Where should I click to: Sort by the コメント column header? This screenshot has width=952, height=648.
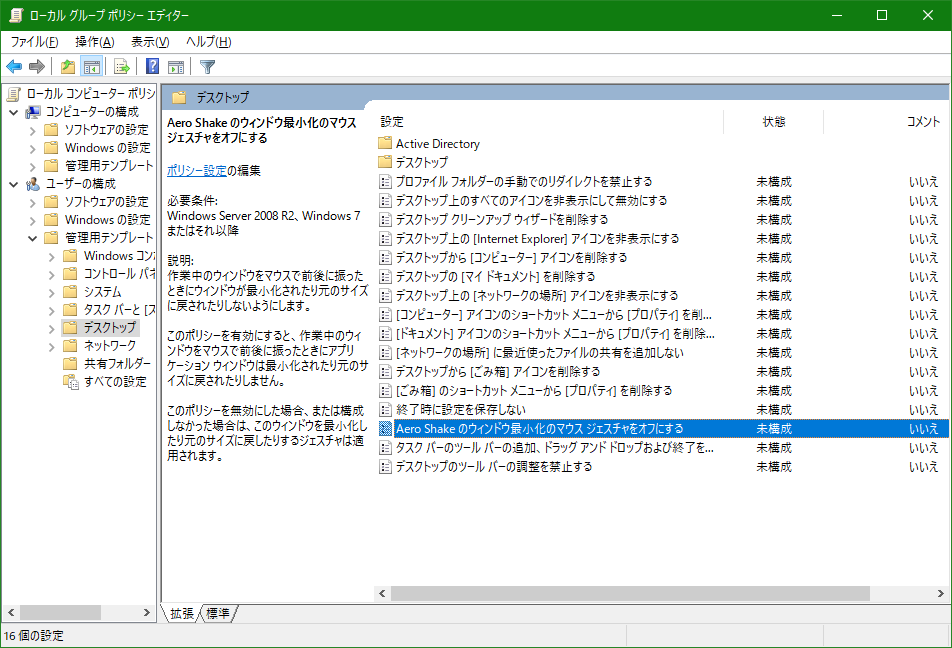pyautogui.click(x=923, y=121)
